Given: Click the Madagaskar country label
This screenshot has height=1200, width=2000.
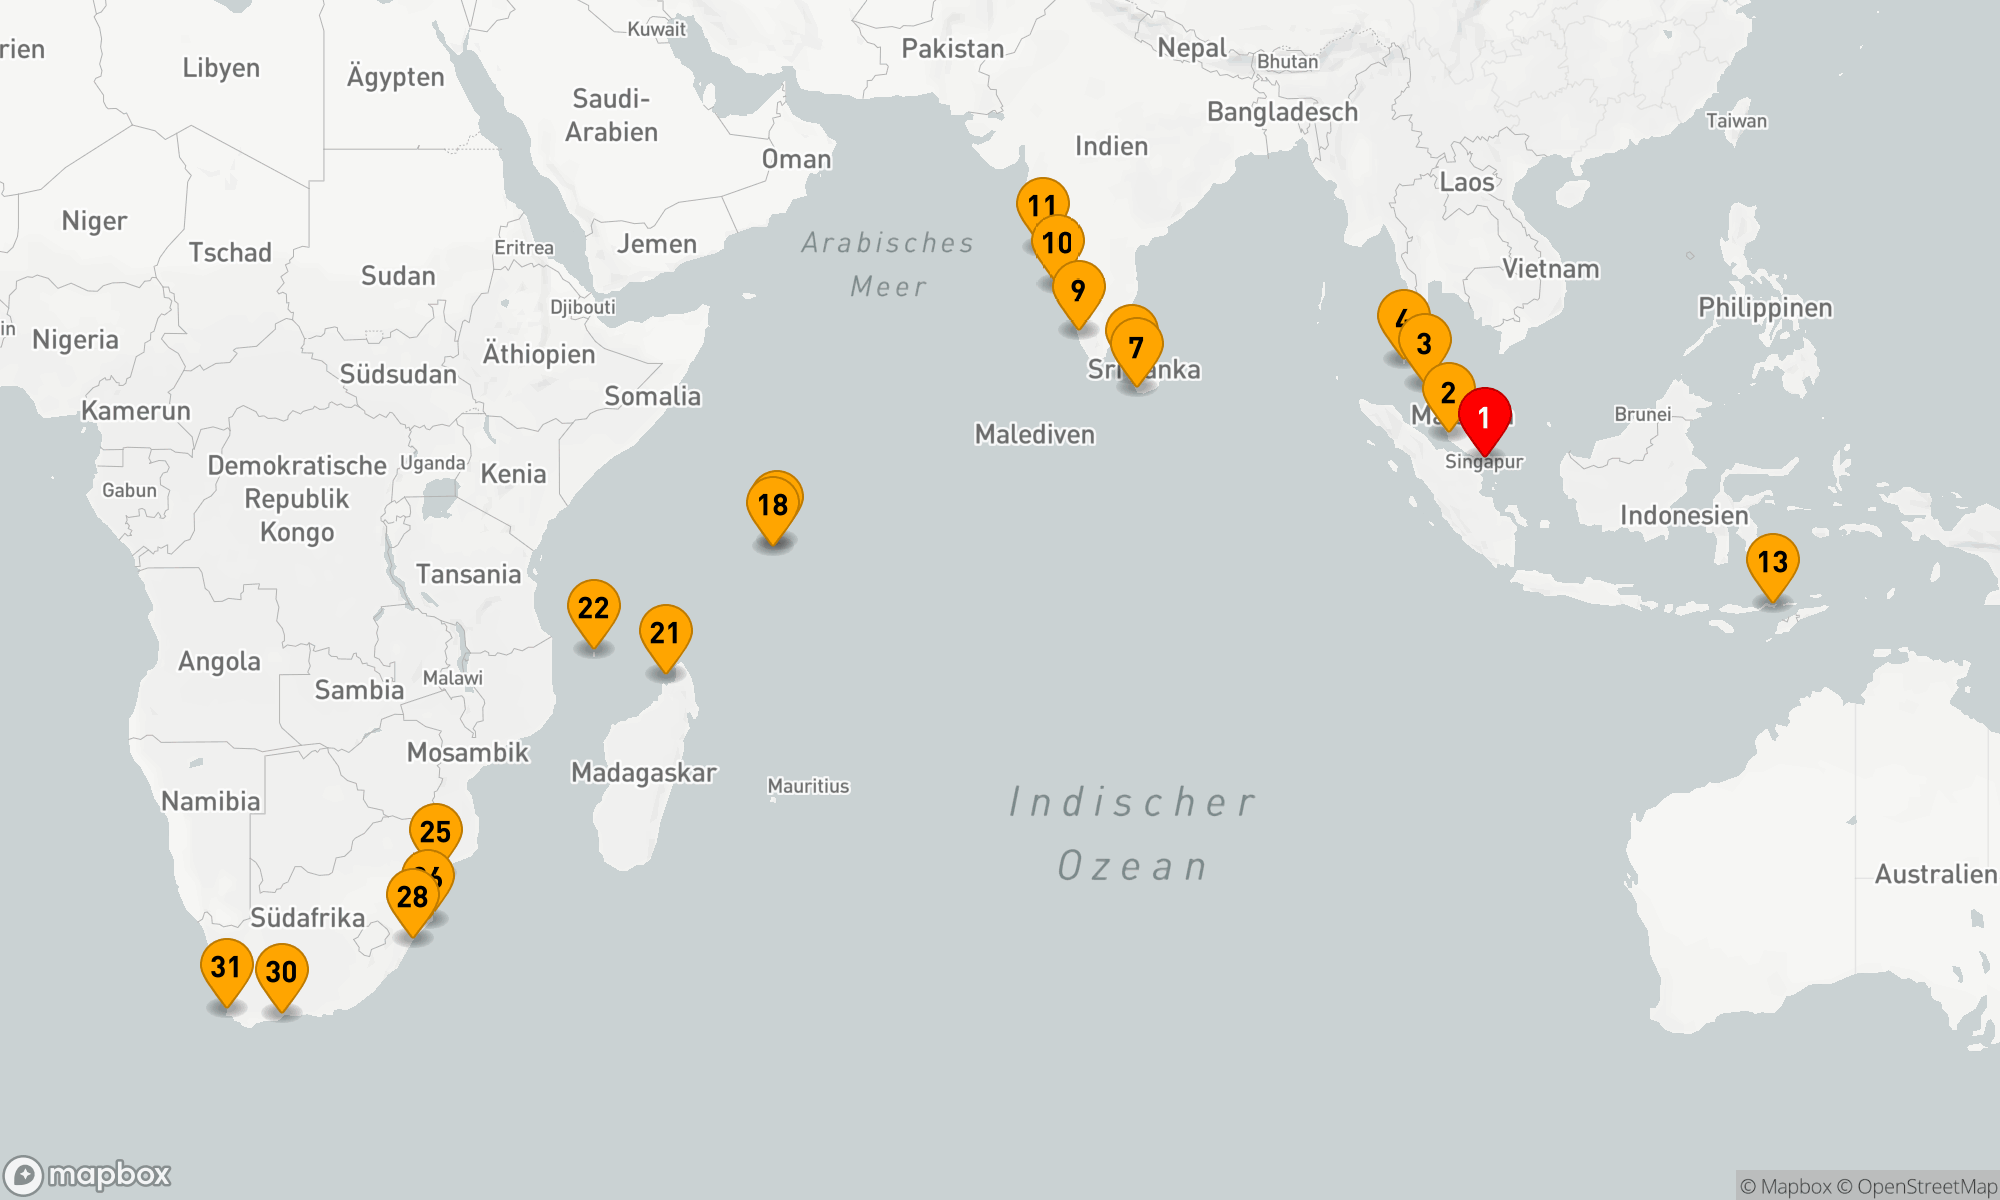Looking at the screenshot, I should (644, 772).
